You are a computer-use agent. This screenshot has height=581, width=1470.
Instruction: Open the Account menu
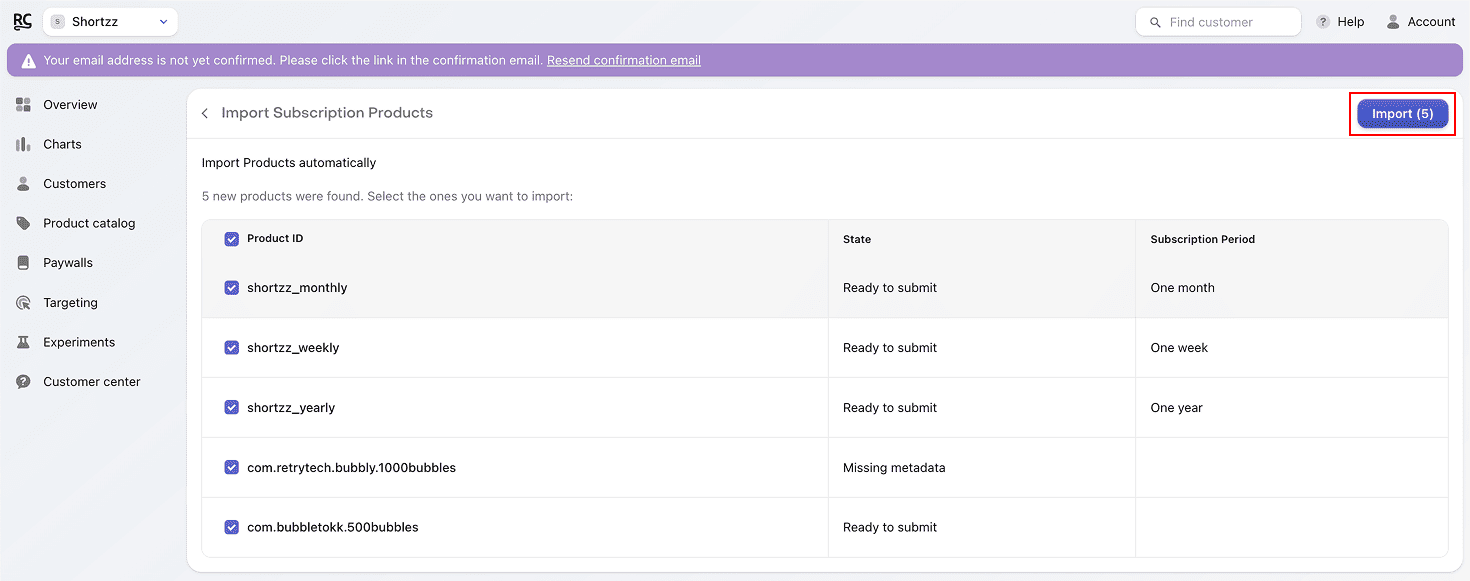[x=1420, y=22]
